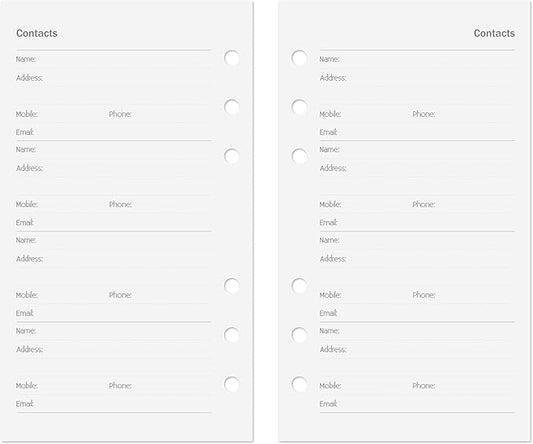
Task: Click the Contacts heading on the right page
Action: (x=494, y=33)
